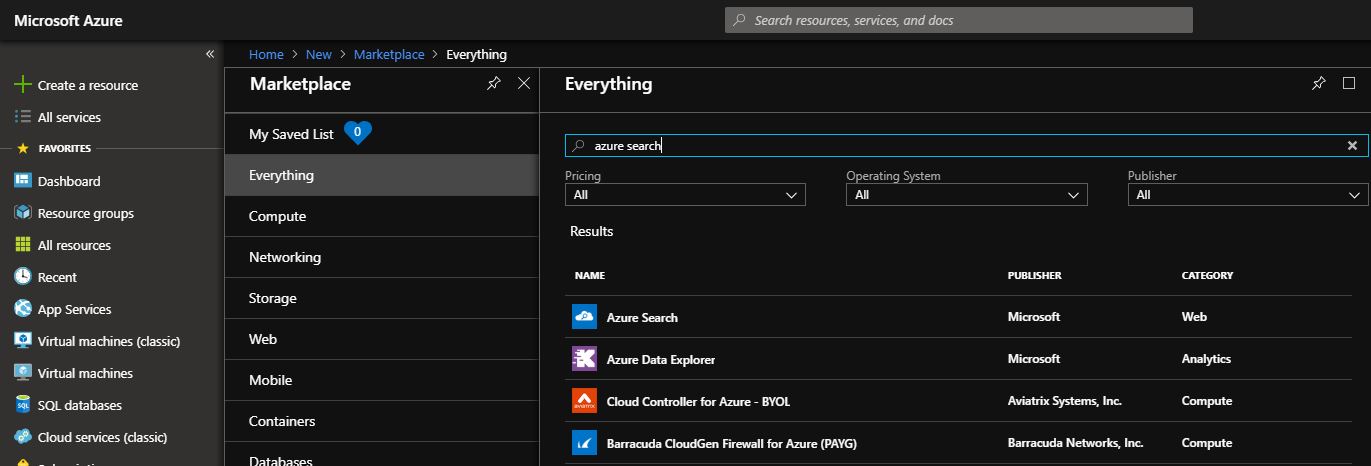
Task: Click the Microsoft Azure title
Action: coord(69,20)
